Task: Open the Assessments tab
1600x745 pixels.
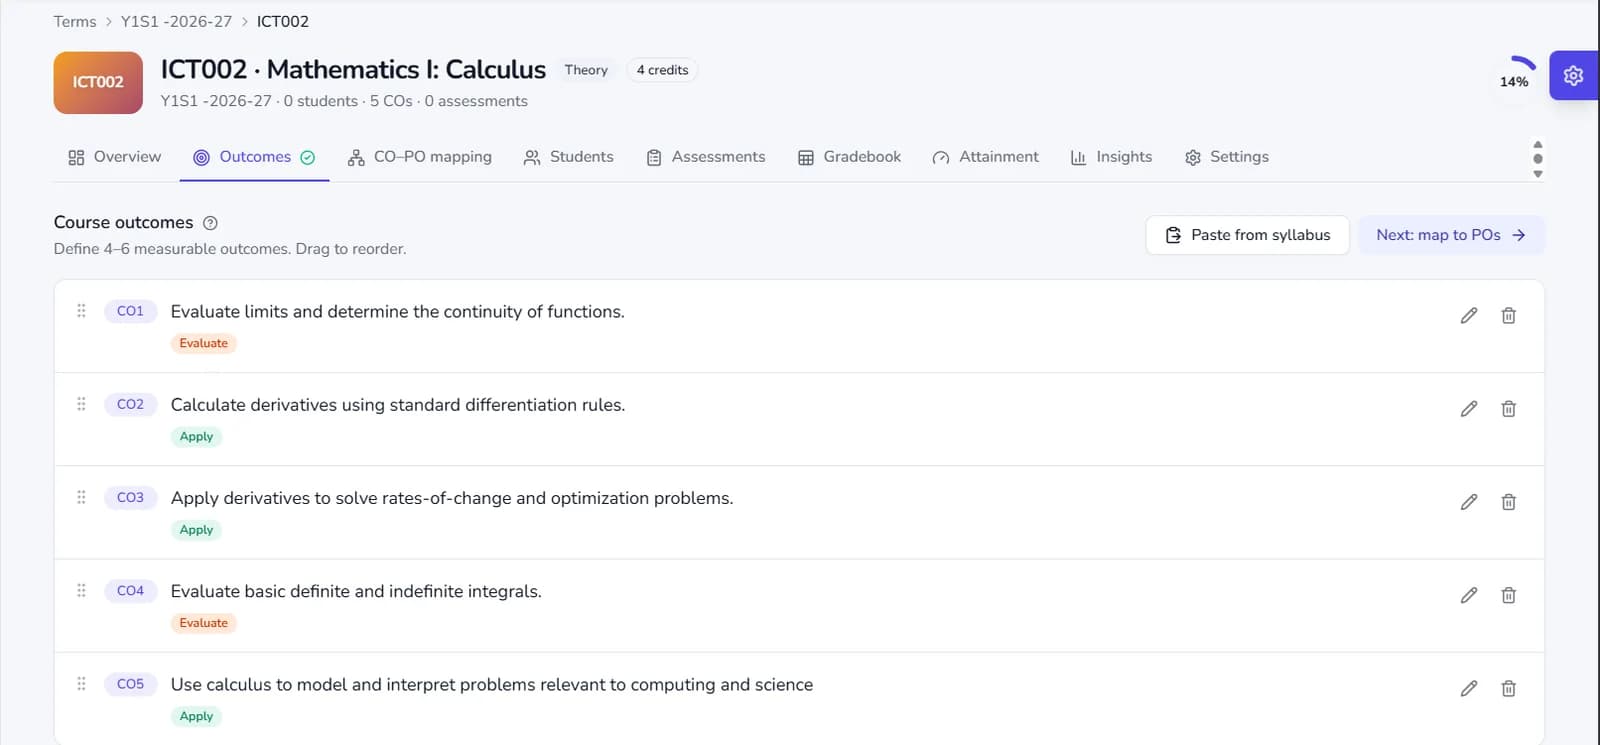Action: point(706,157)
